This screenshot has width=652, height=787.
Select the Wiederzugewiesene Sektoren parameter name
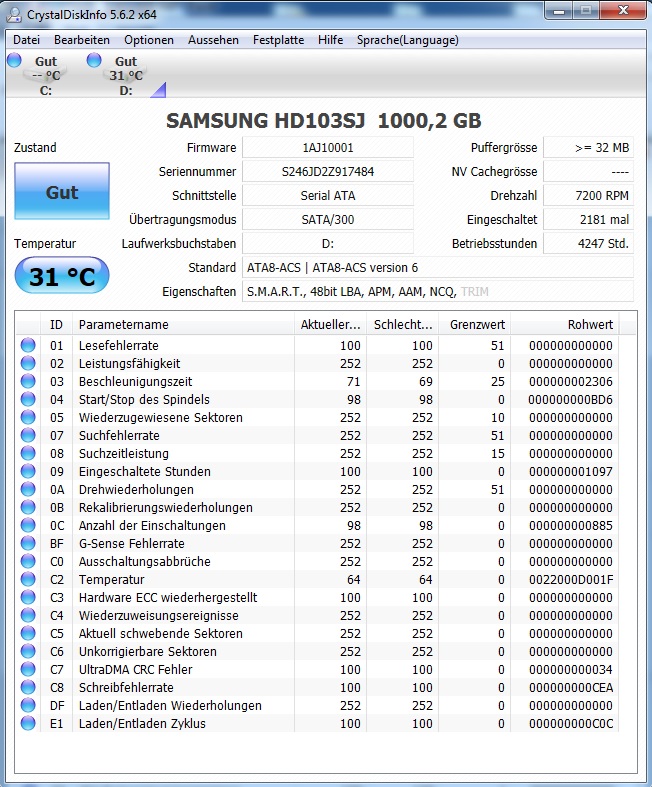pyautogui.click(x=161, y=418)
